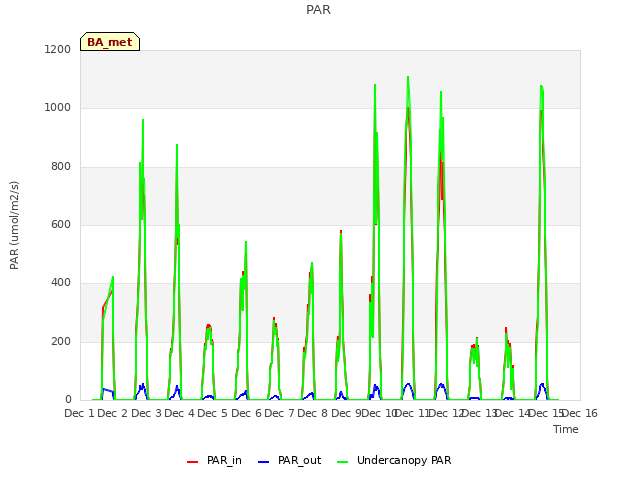This screenshot has height=480, width=640.
Task: Click the 0 y-axis tick label
Action: coord(68,400)
